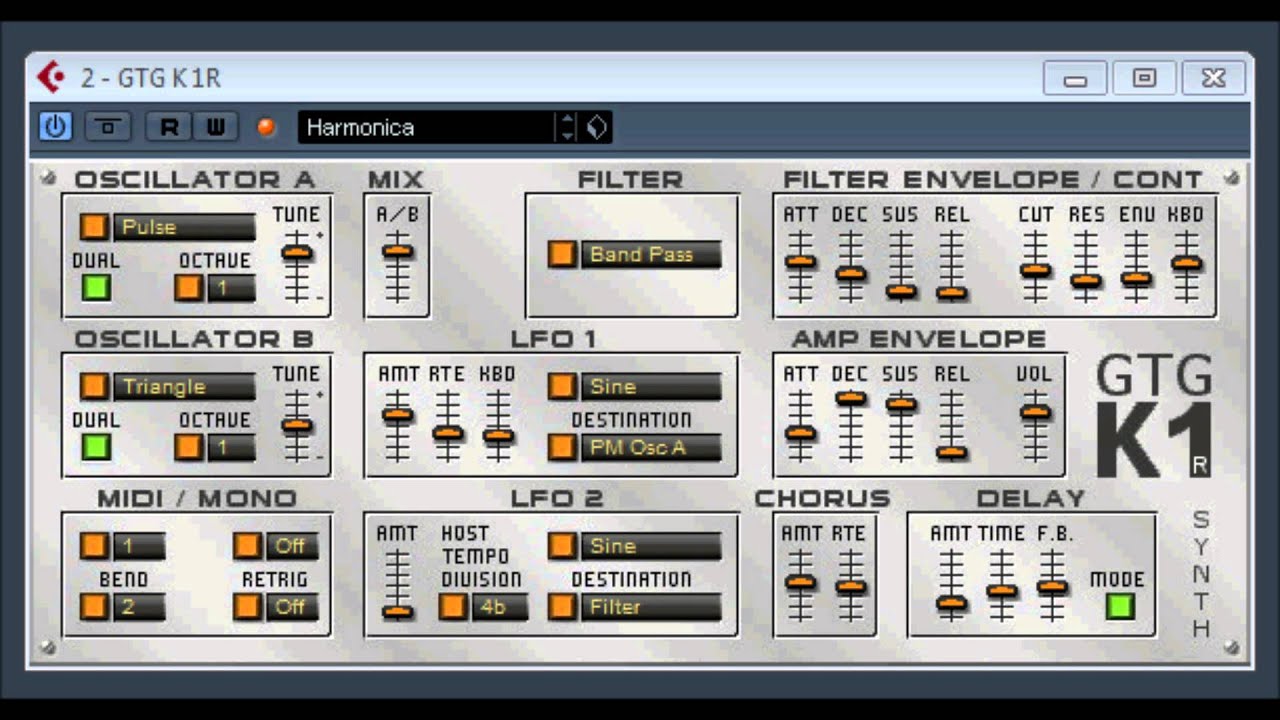The image size is (1280, 720).
Task: Toggle Oscillator A Dual green switch
Action: coord(95,288)
